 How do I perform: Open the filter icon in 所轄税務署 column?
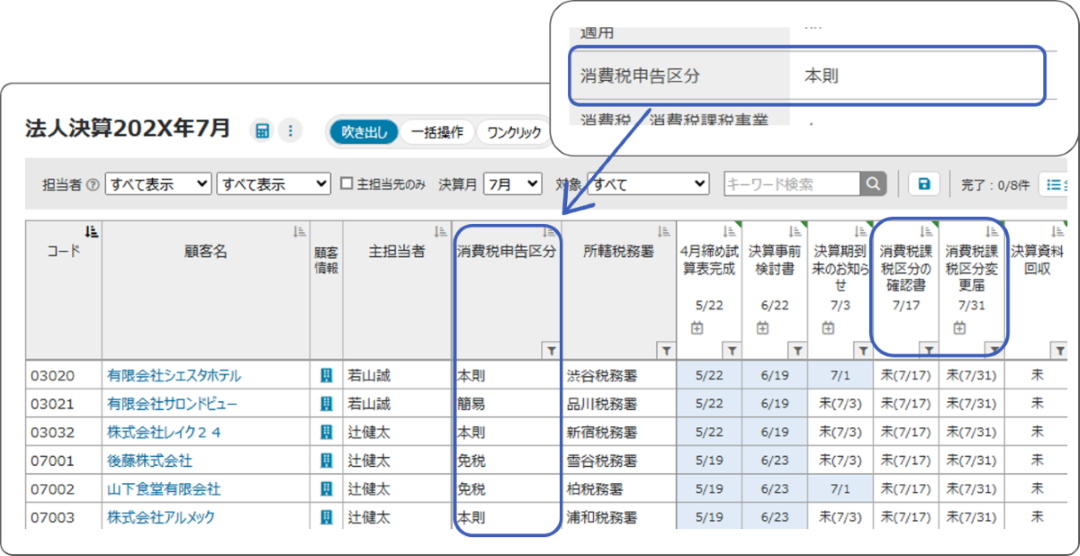click(665, 351)
